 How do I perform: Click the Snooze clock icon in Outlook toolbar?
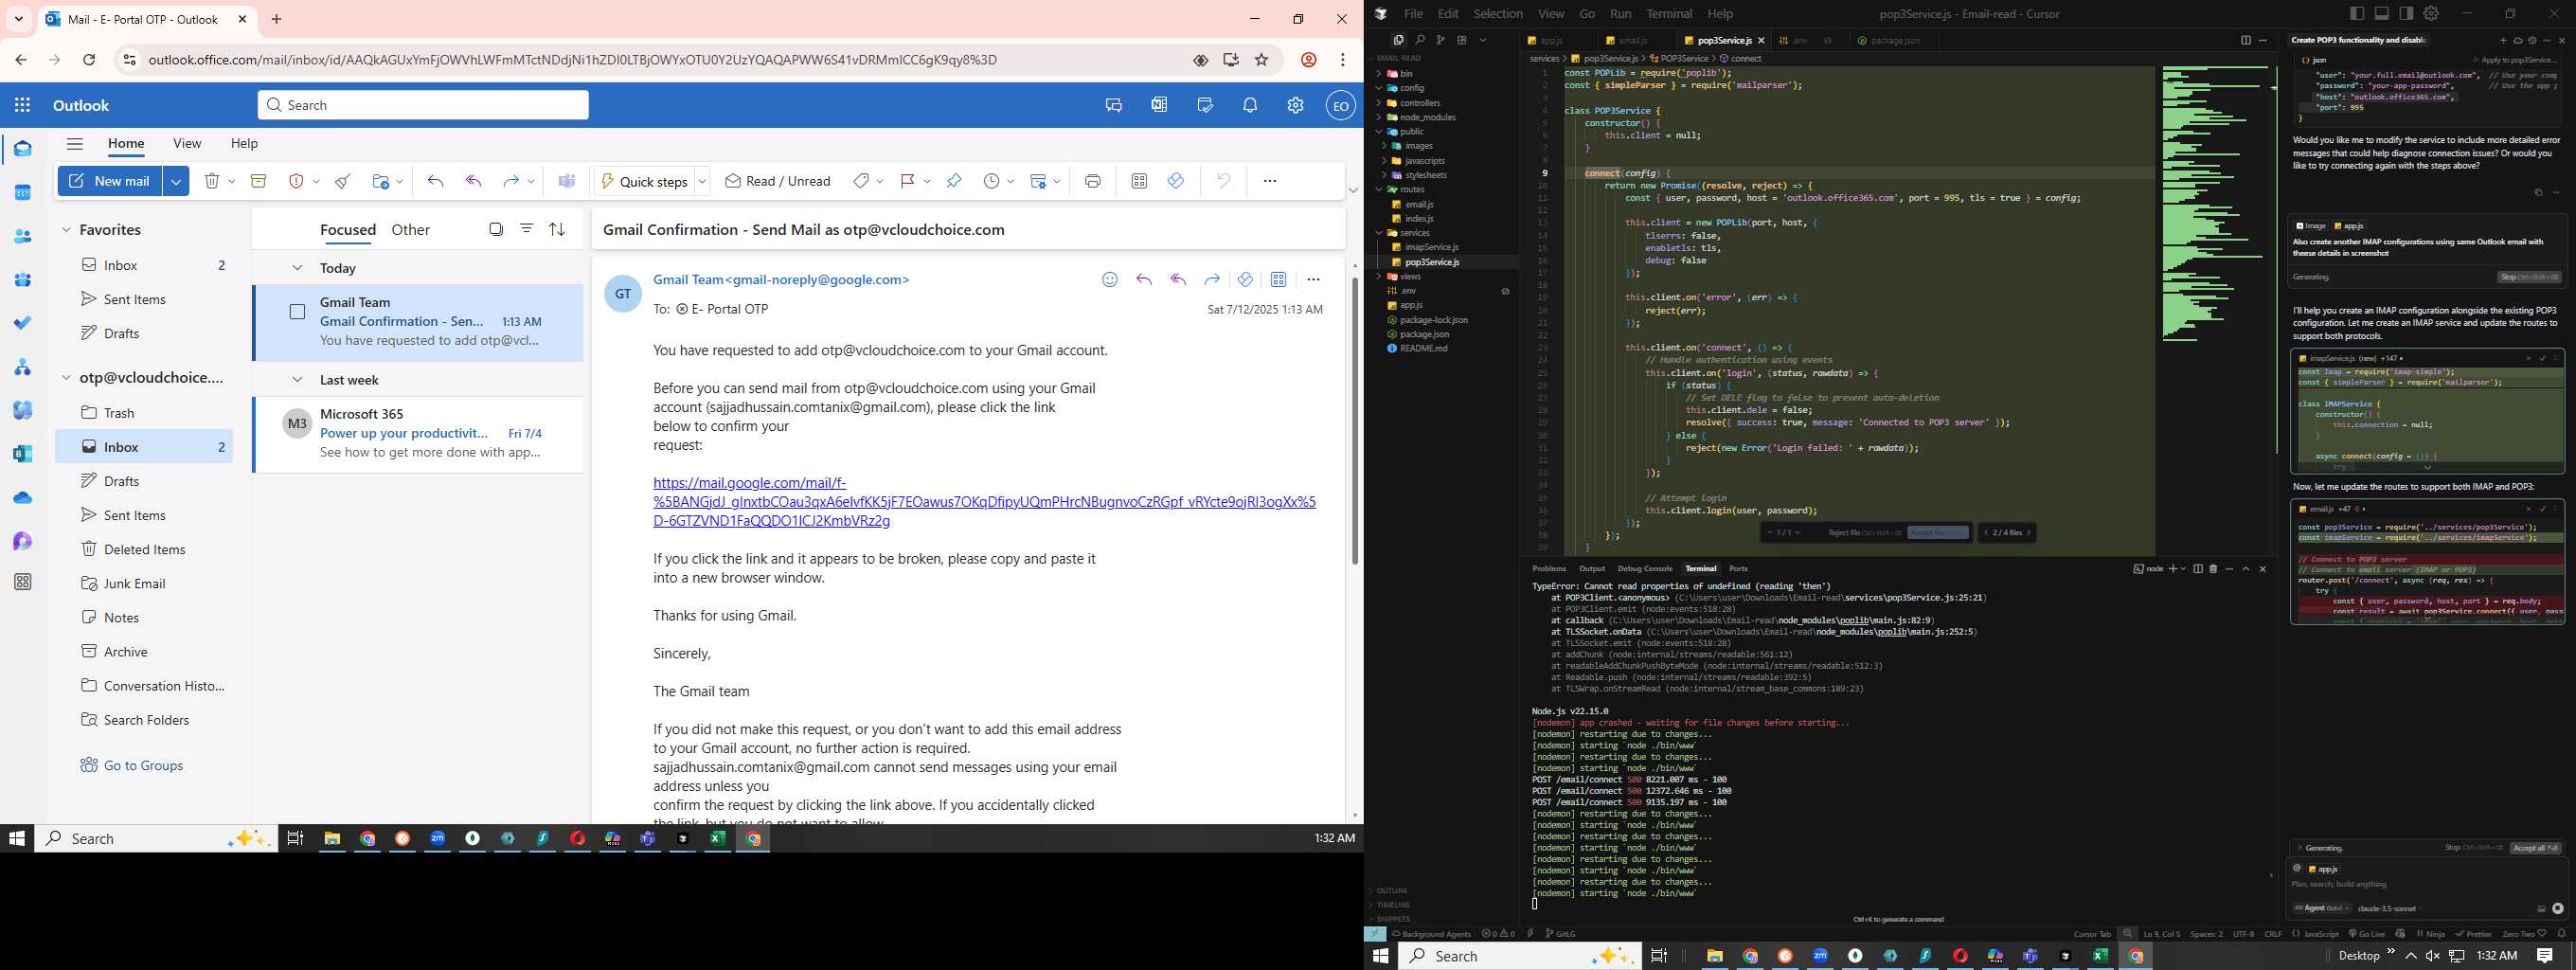coord(991,181)
